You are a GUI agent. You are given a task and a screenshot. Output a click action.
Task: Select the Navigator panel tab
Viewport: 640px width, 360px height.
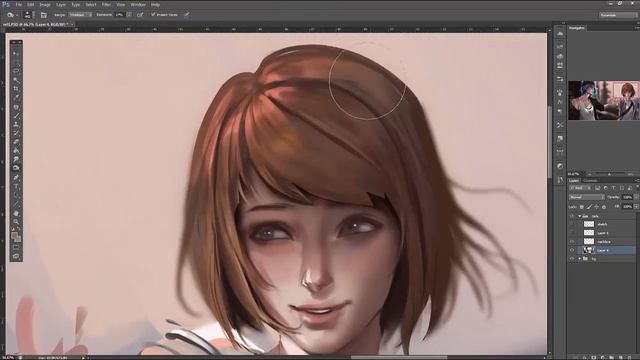(577, 28)
